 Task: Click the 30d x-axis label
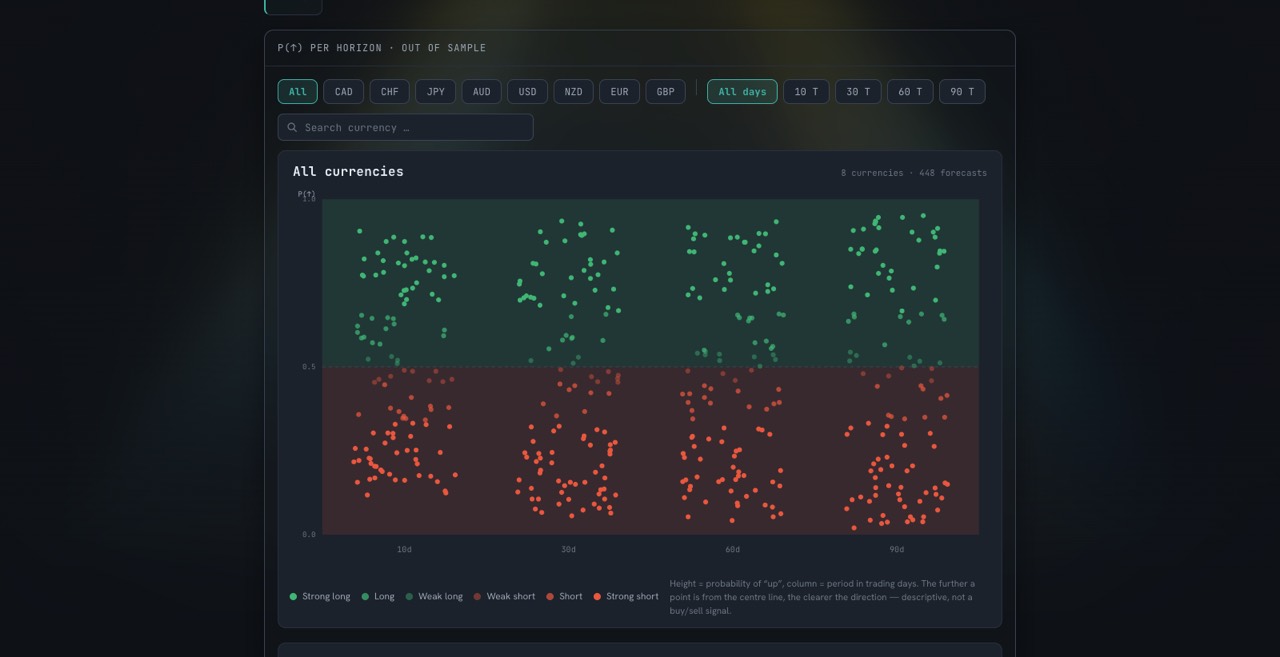568,550
